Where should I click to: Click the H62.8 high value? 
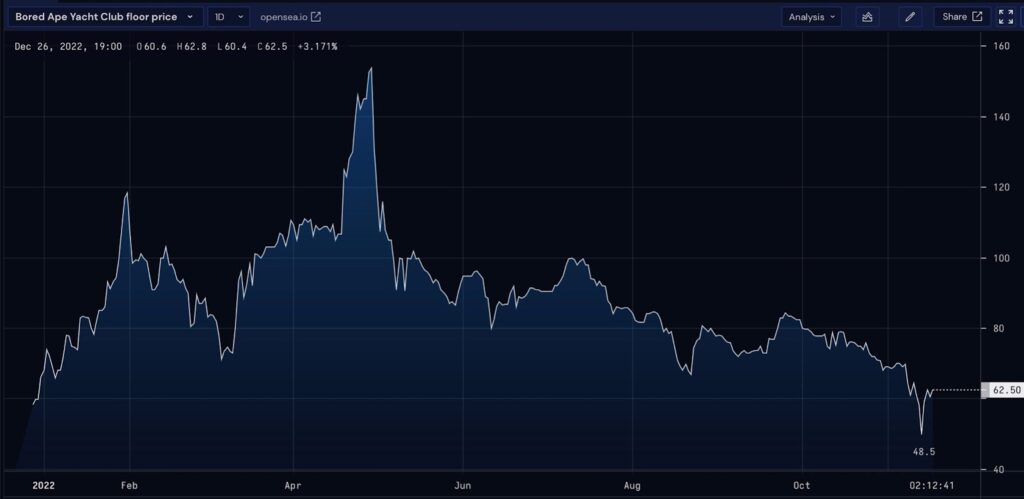point(191,46)
